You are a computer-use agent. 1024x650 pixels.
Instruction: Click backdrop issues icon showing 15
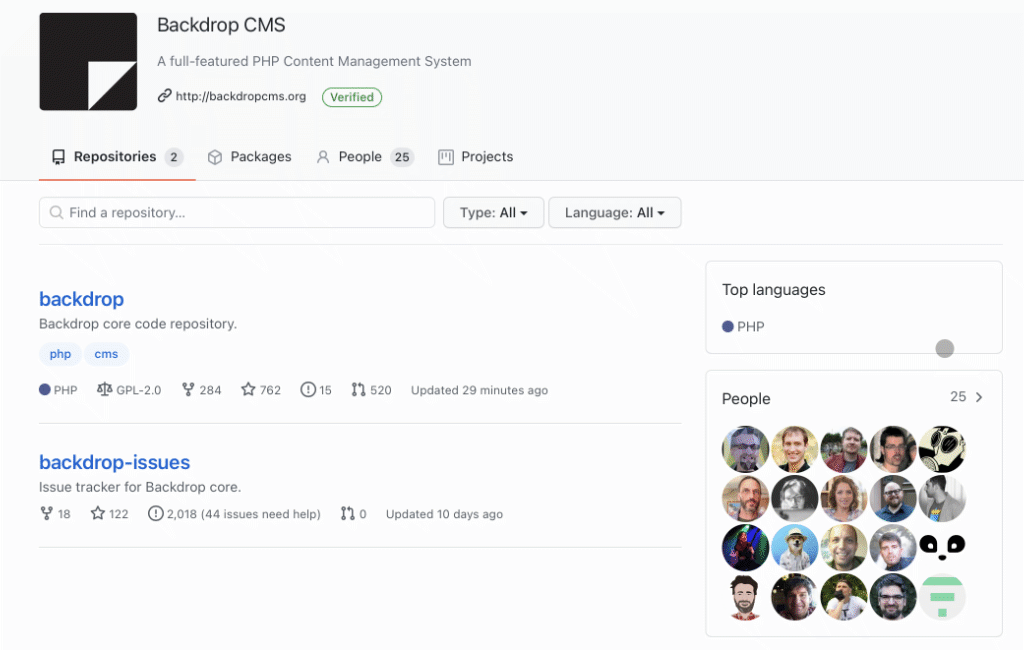(308, 389)
